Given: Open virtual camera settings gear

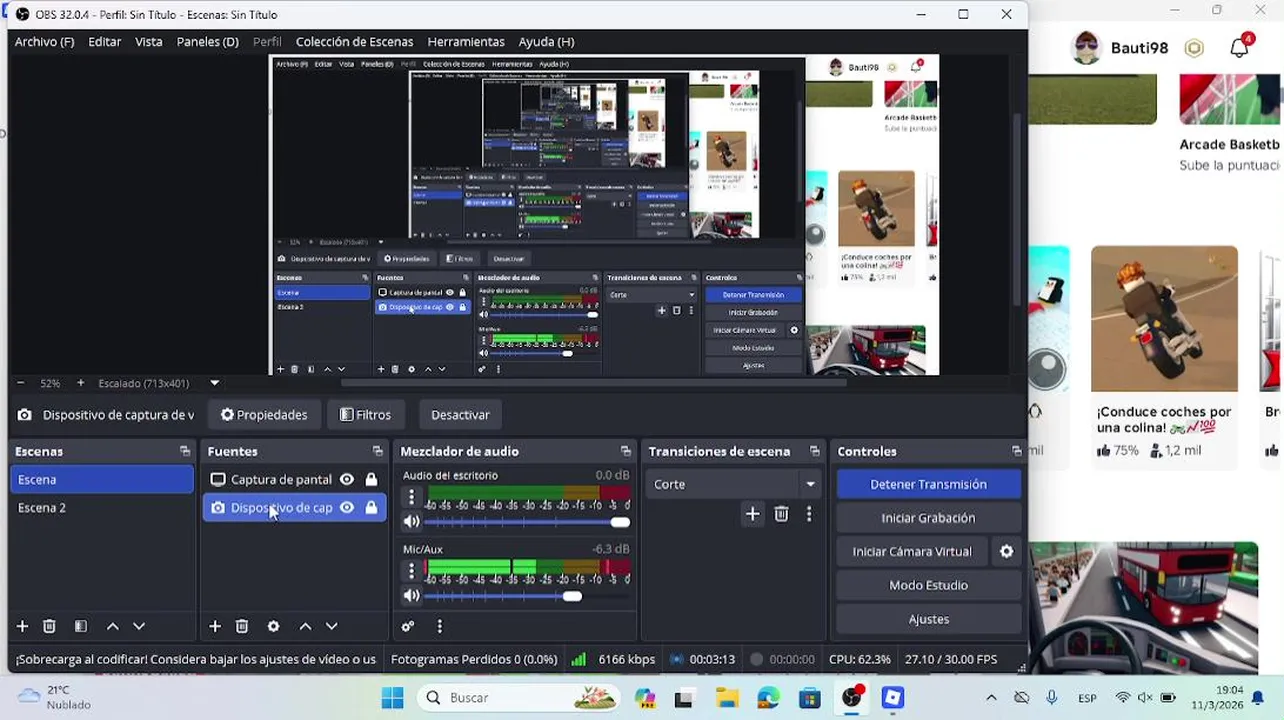Looking at the screenshot, I should 1007,551.
